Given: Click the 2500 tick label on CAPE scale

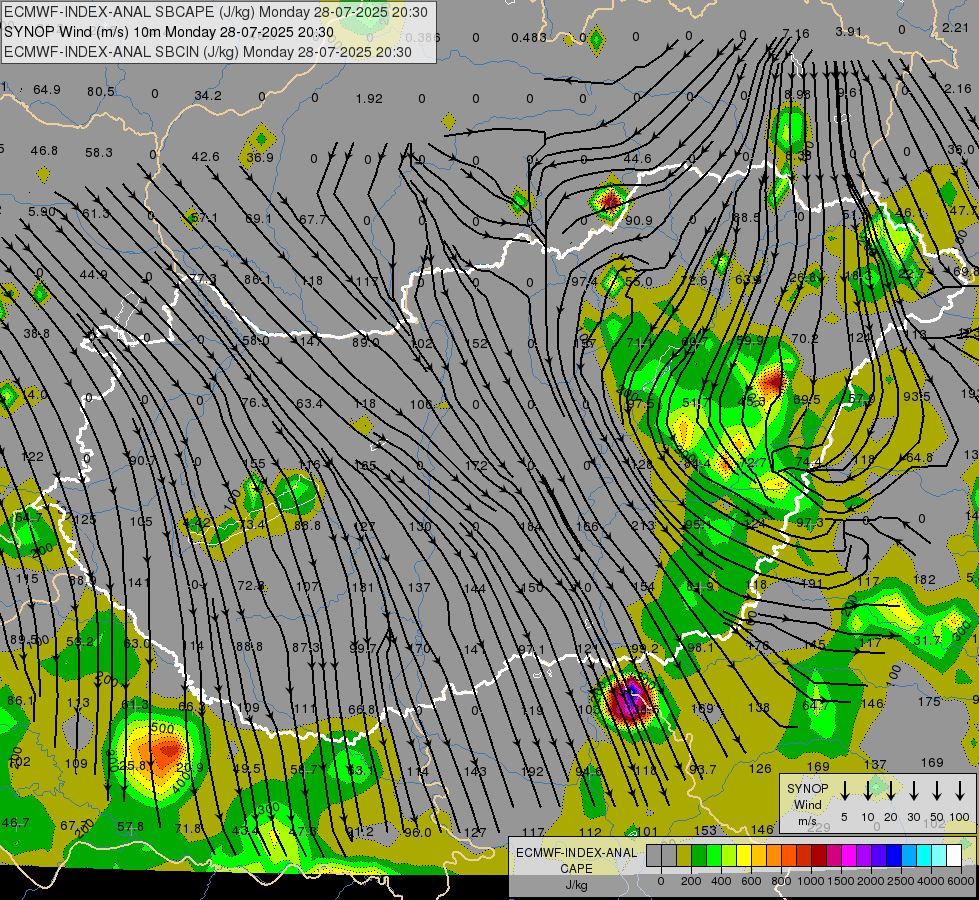Looking at the screenshot, I should point(900,881).
